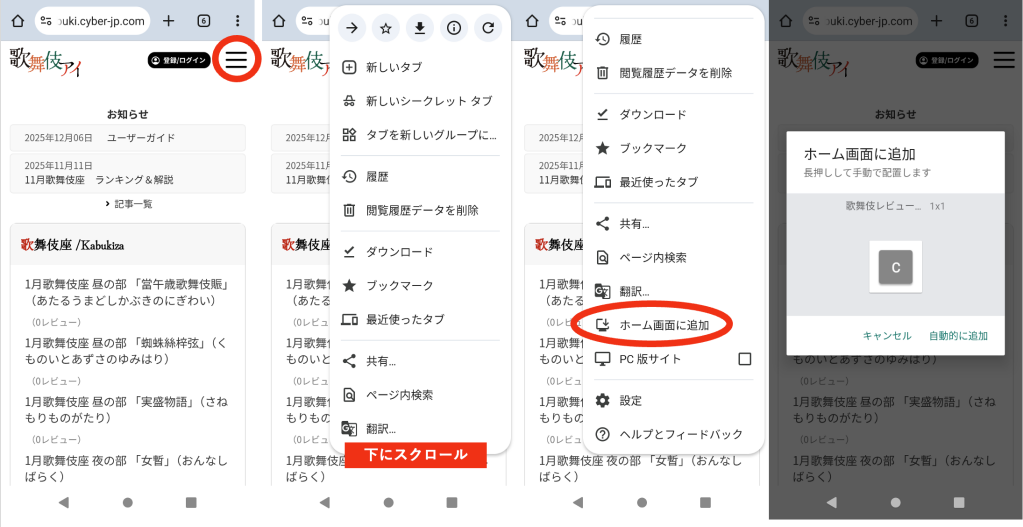Screen dimensions: 1023x527
Task: Select the circled ホーム画面に追加 menu entry
Action: pyautogui.click(x=663, y=325)
